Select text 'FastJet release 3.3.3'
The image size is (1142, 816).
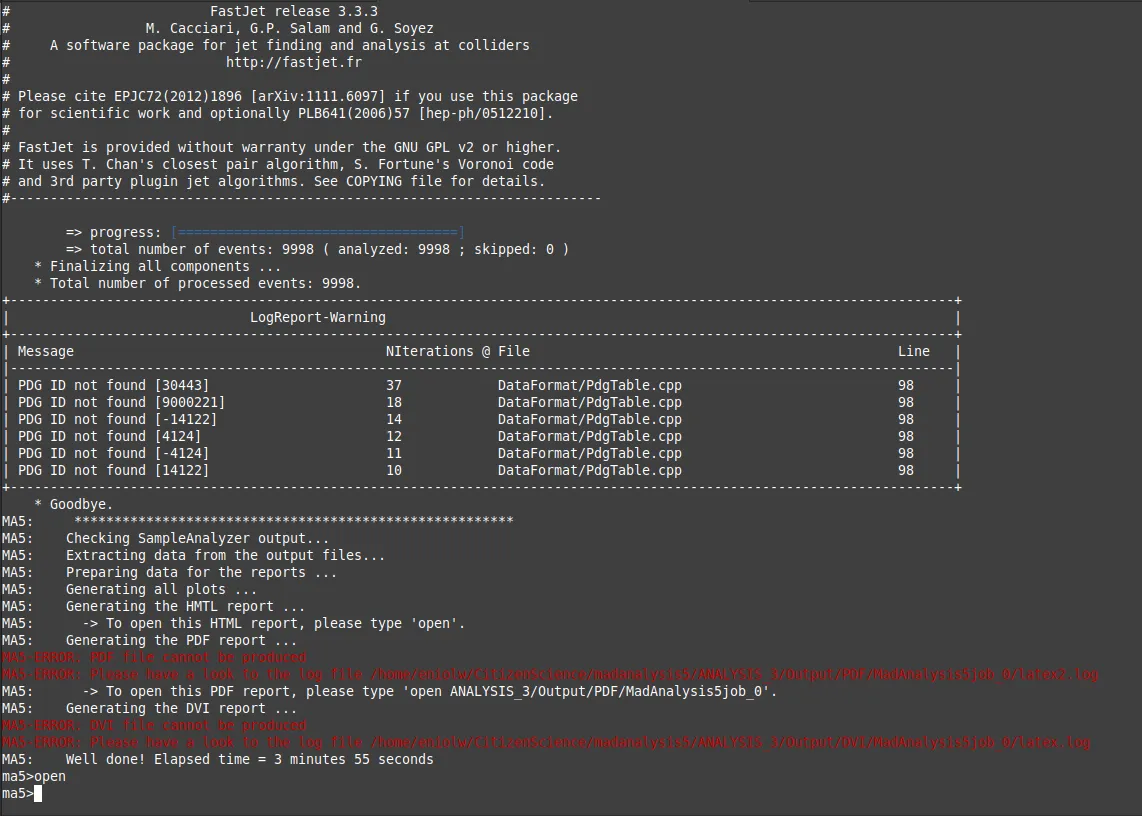pos(294,11)
